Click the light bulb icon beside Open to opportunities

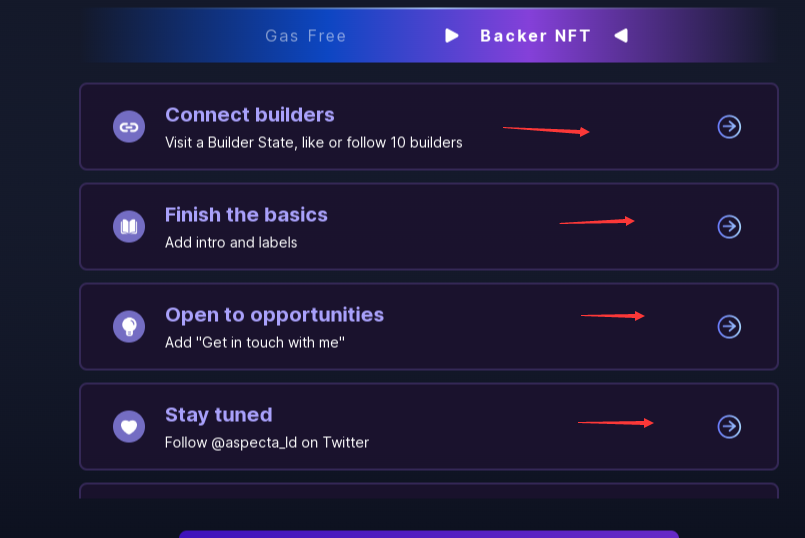point(129,326)
